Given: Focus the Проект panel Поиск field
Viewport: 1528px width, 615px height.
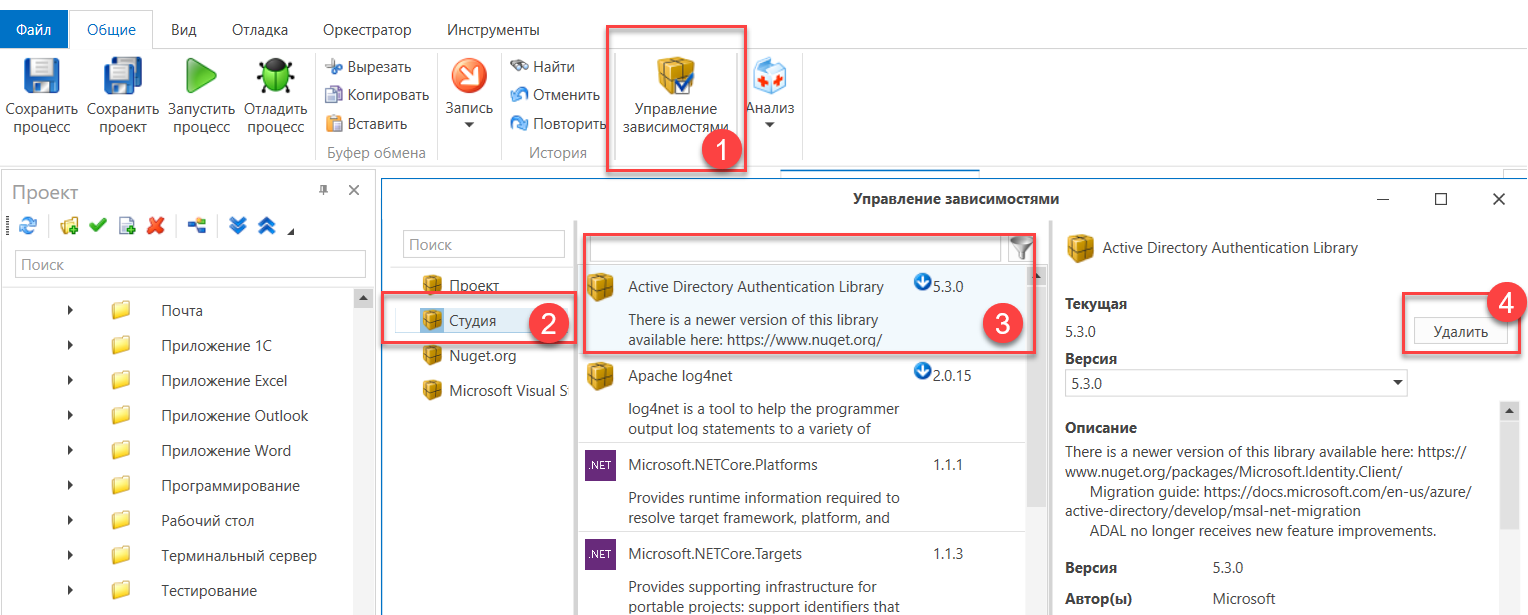Looking at the screenshot, I should (x=190, y=265).
